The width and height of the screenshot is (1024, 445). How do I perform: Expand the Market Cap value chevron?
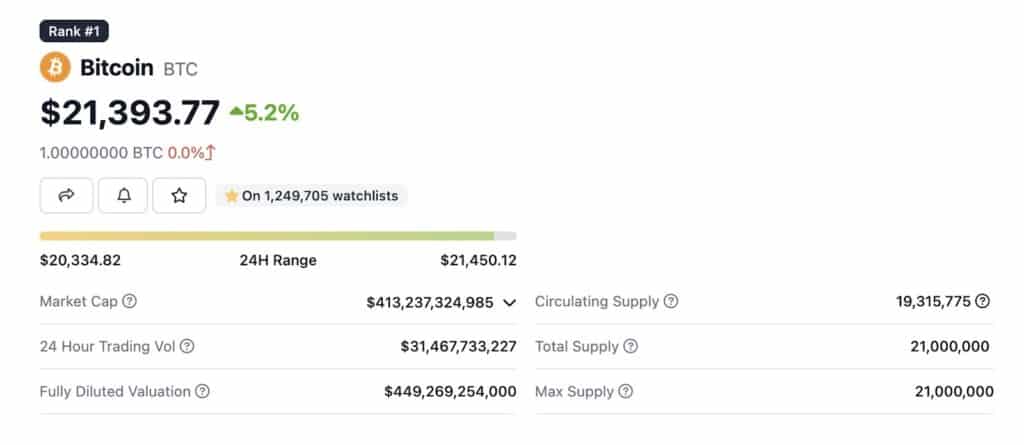[510, 303]
